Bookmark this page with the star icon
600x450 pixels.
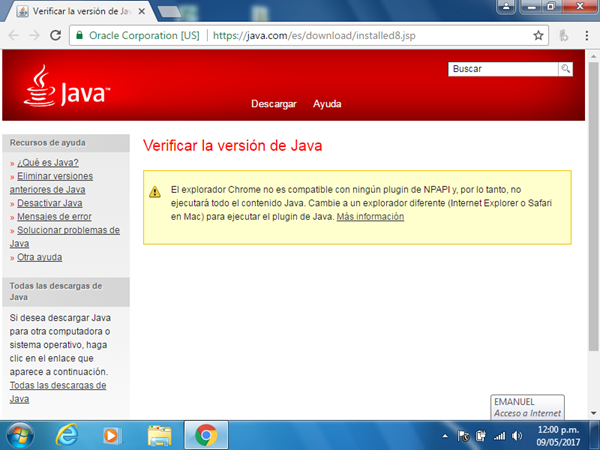538,36
